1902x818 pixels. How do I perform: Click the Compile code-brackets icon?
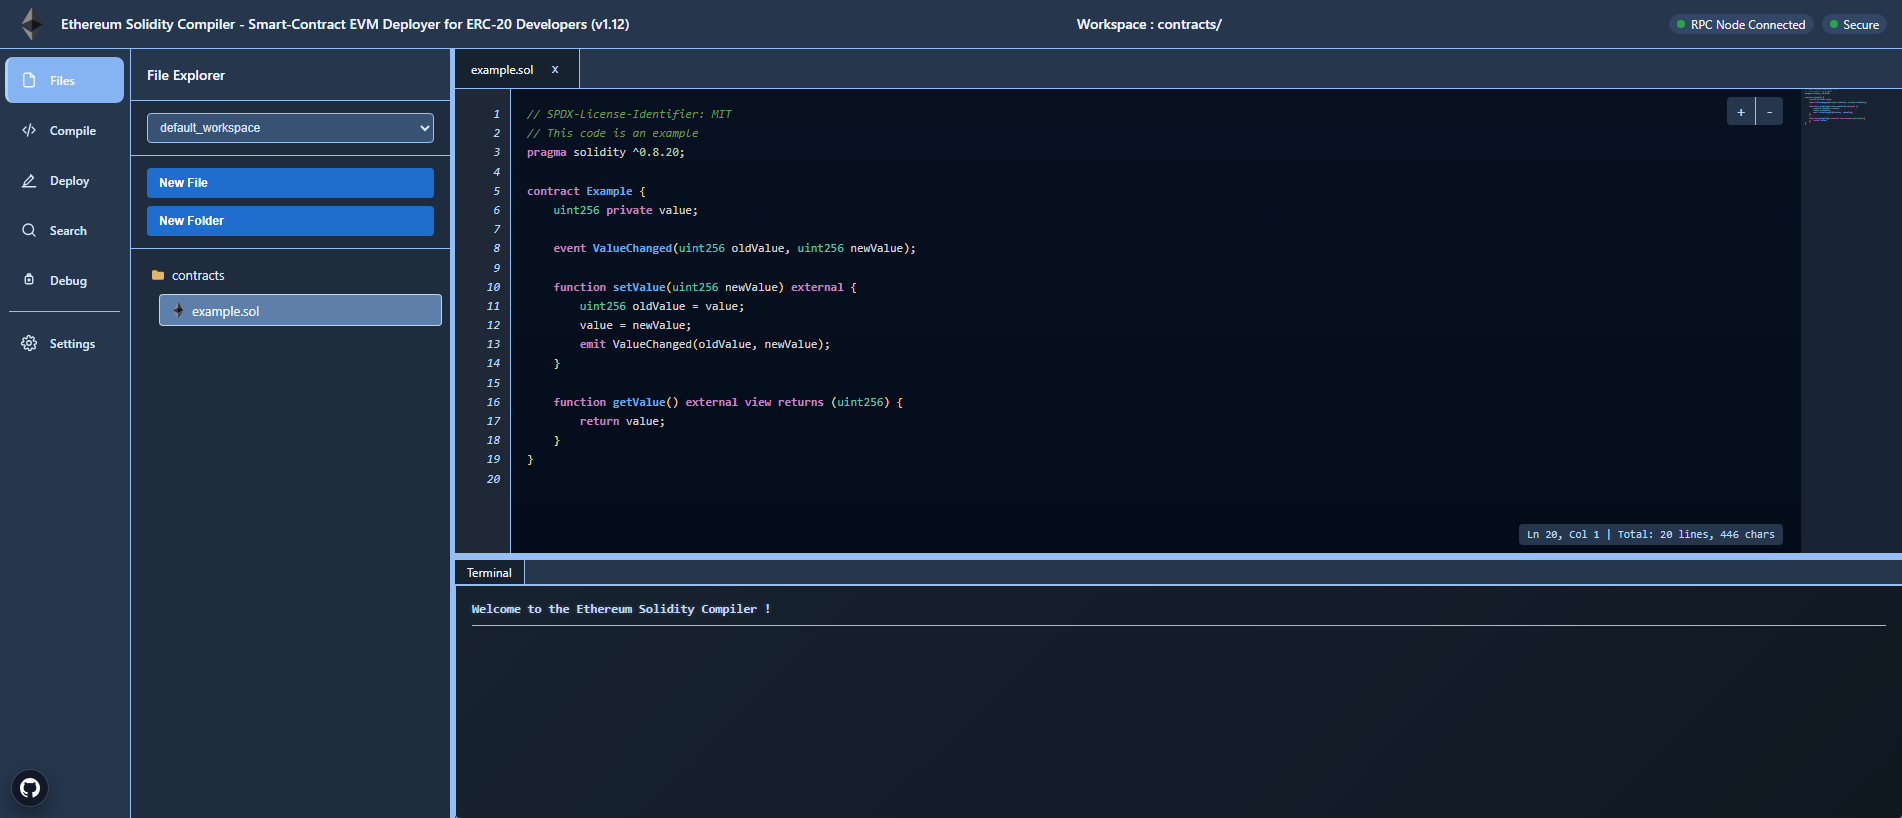tap(29, 130)
